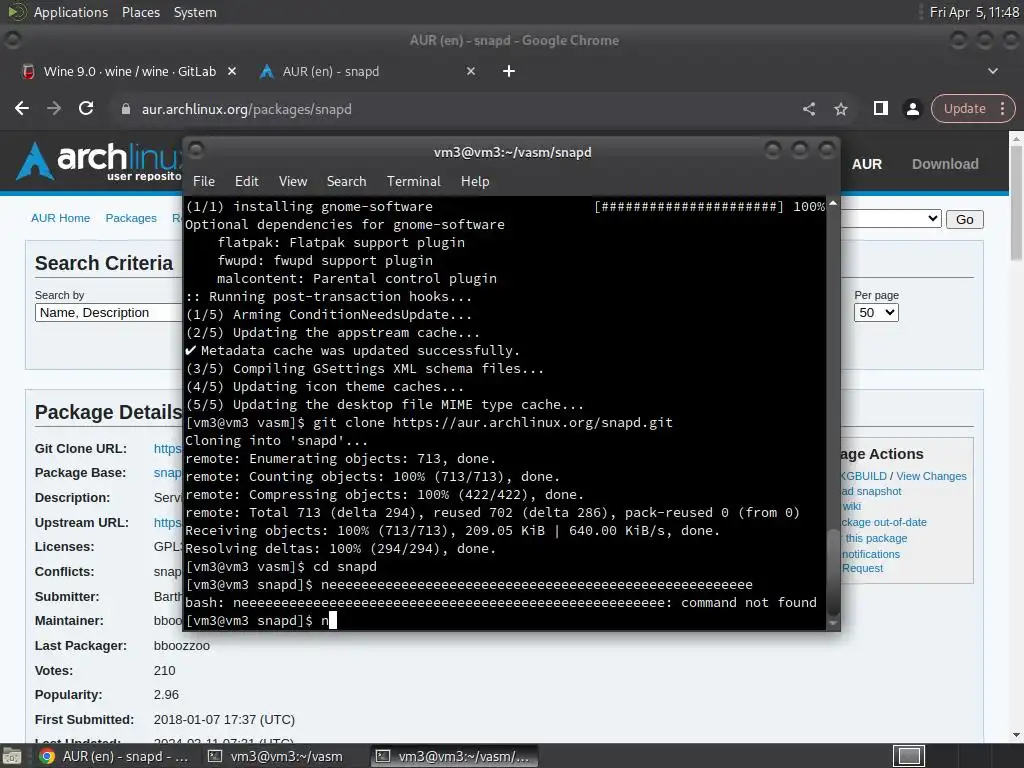Reload the AUR snapd page

tap(86, 108)
